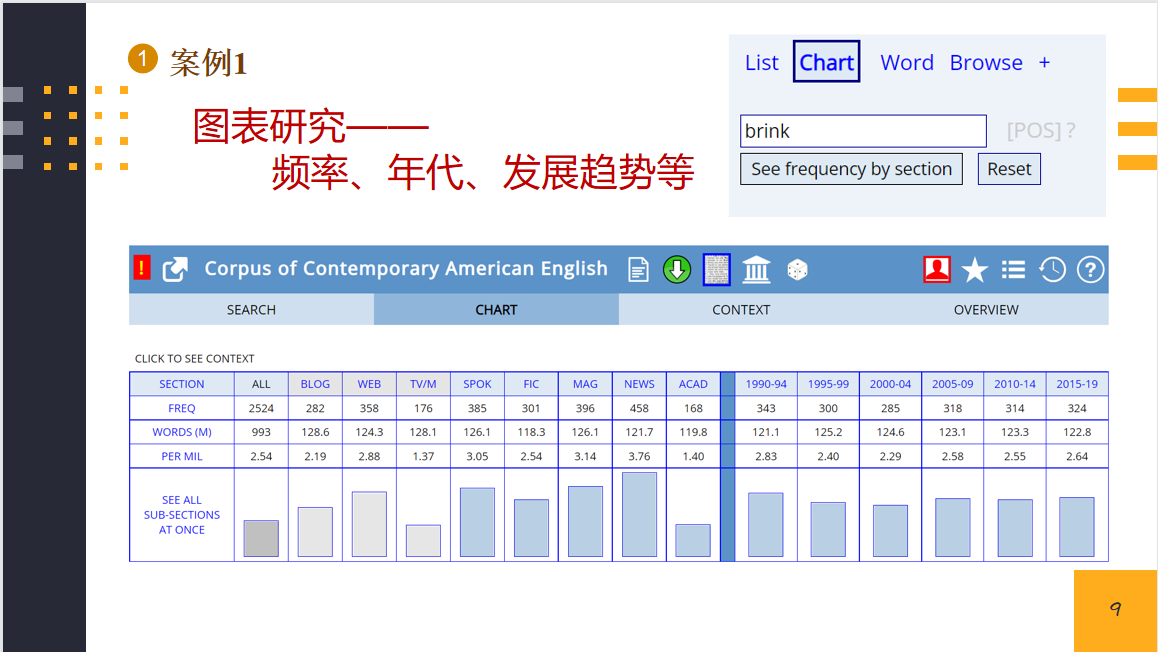1158x652 pixels.
Task: Click the SECTION header cell
Action: coord(182,384)
